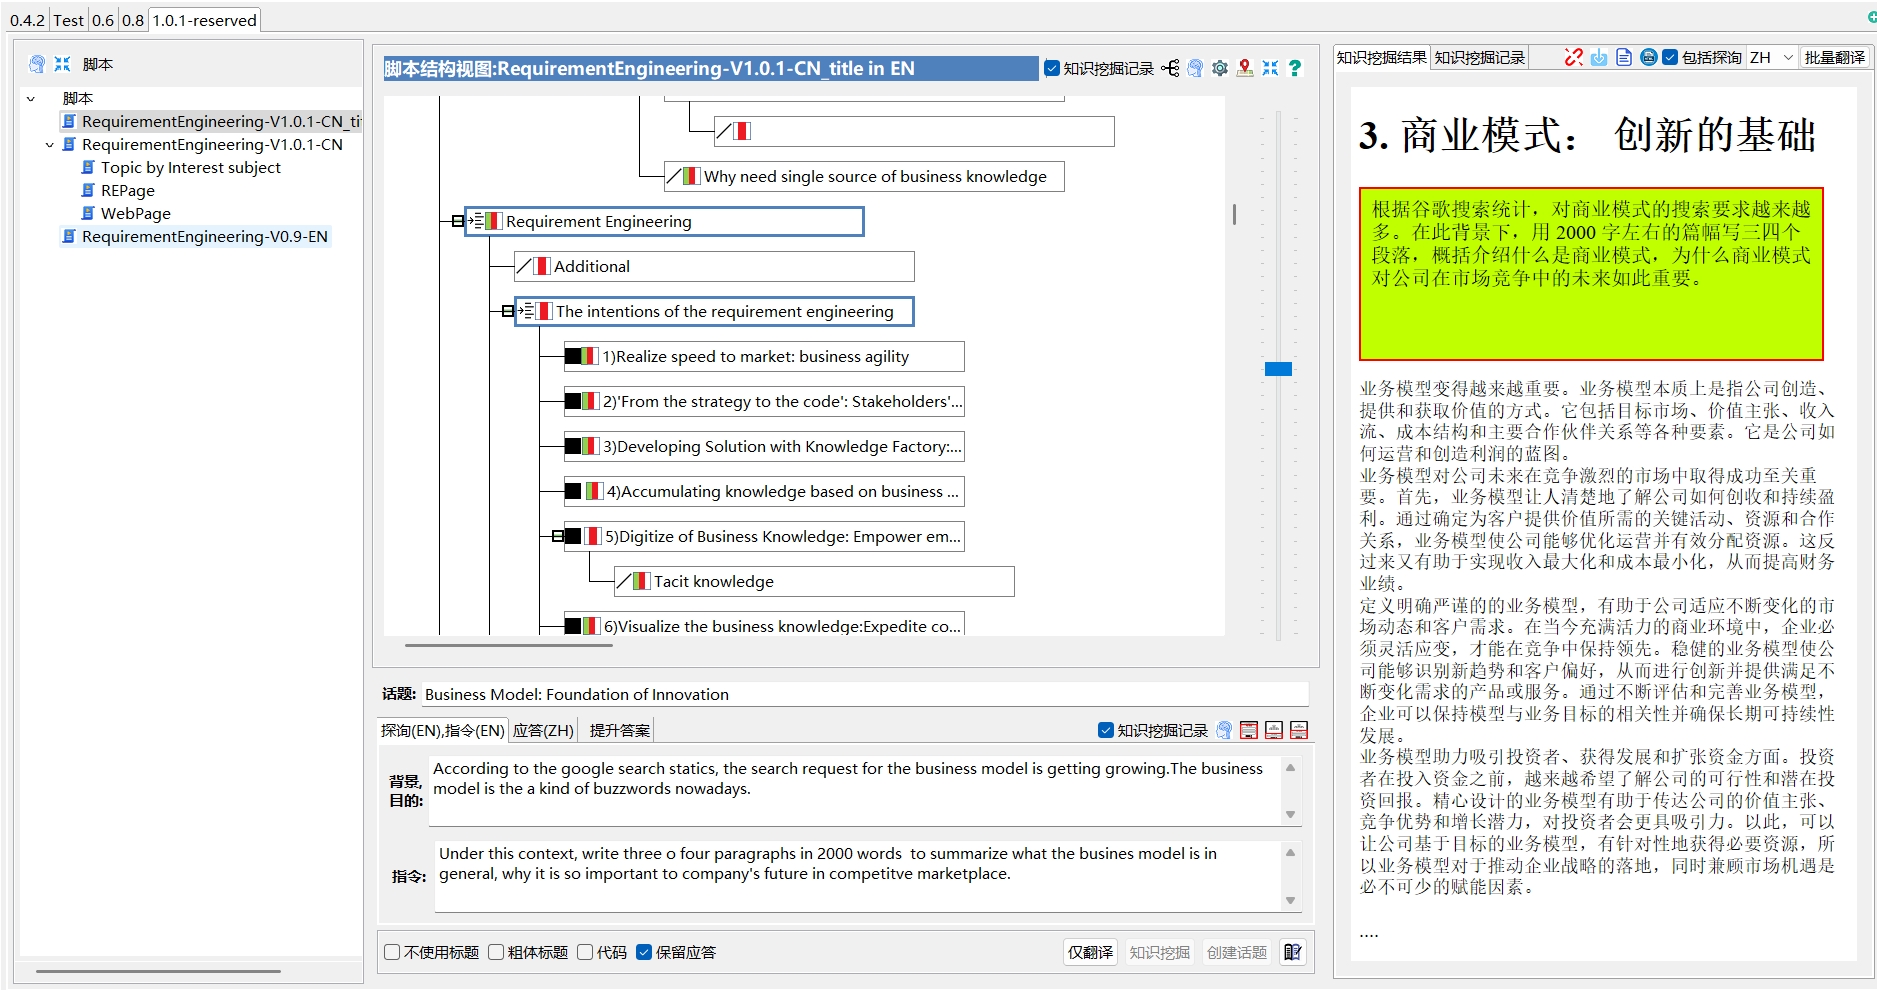Click the 仅翻译 button
This screenshot has height=990, width=1877.
pyautogui.click(x=1090, y=952)
